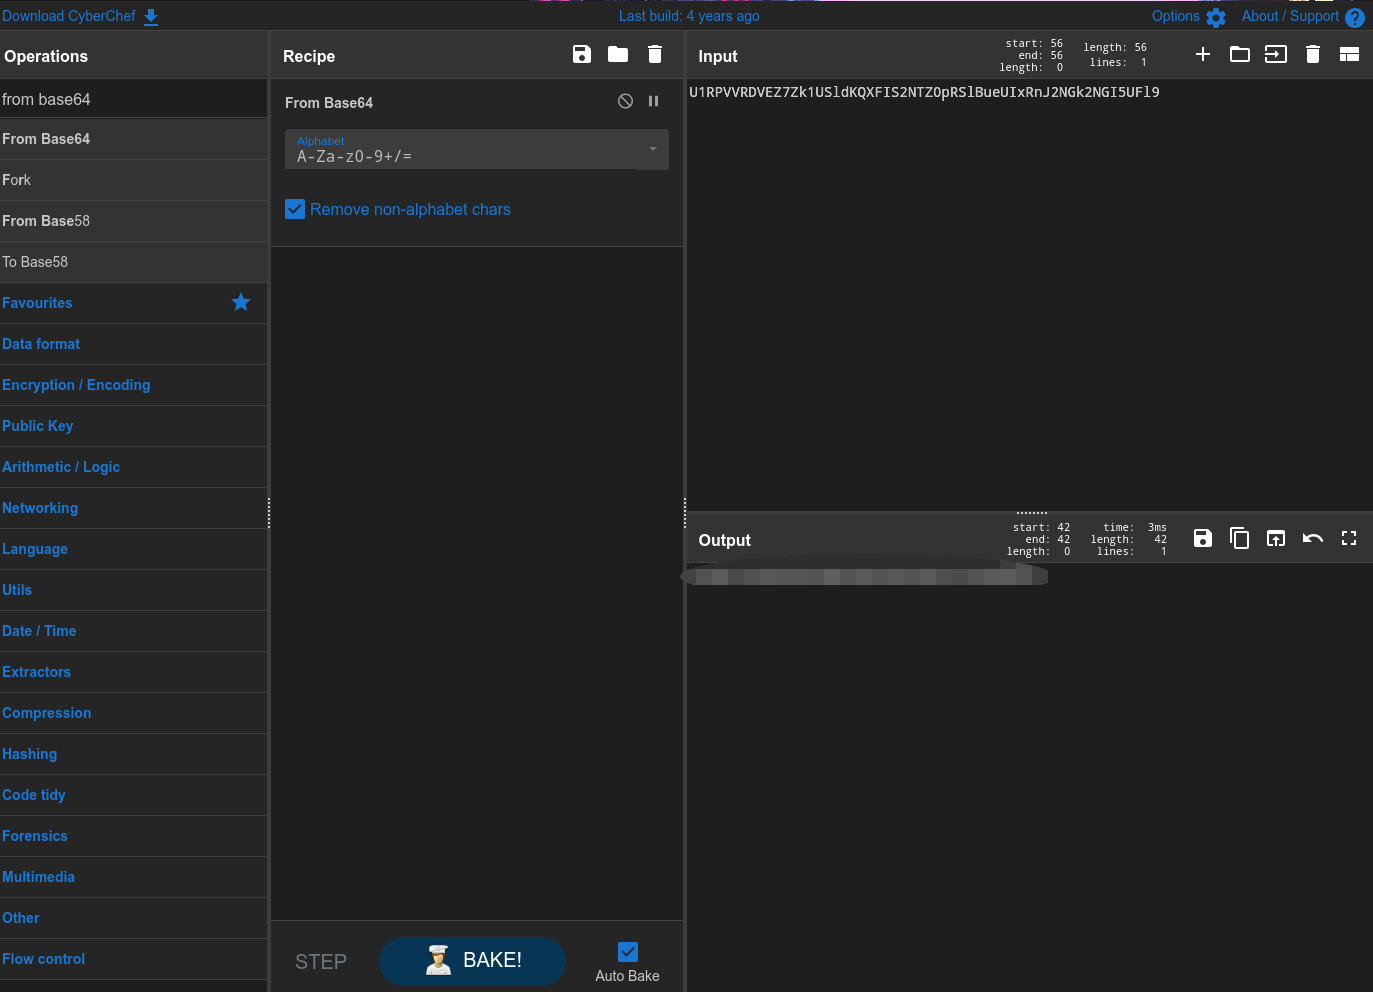
Task: Copy output to clipboard
Action: [1239, 539]
